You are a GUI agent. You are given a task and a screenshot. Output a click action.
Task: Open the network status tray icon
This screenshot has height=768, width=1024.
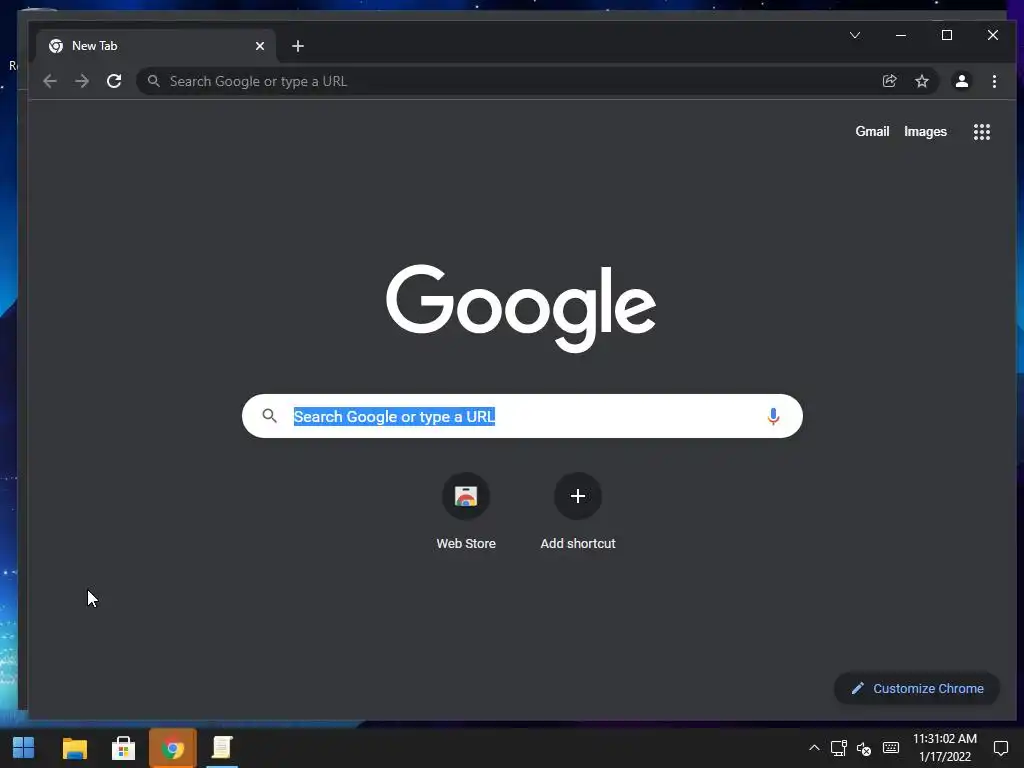pos(839,748)
